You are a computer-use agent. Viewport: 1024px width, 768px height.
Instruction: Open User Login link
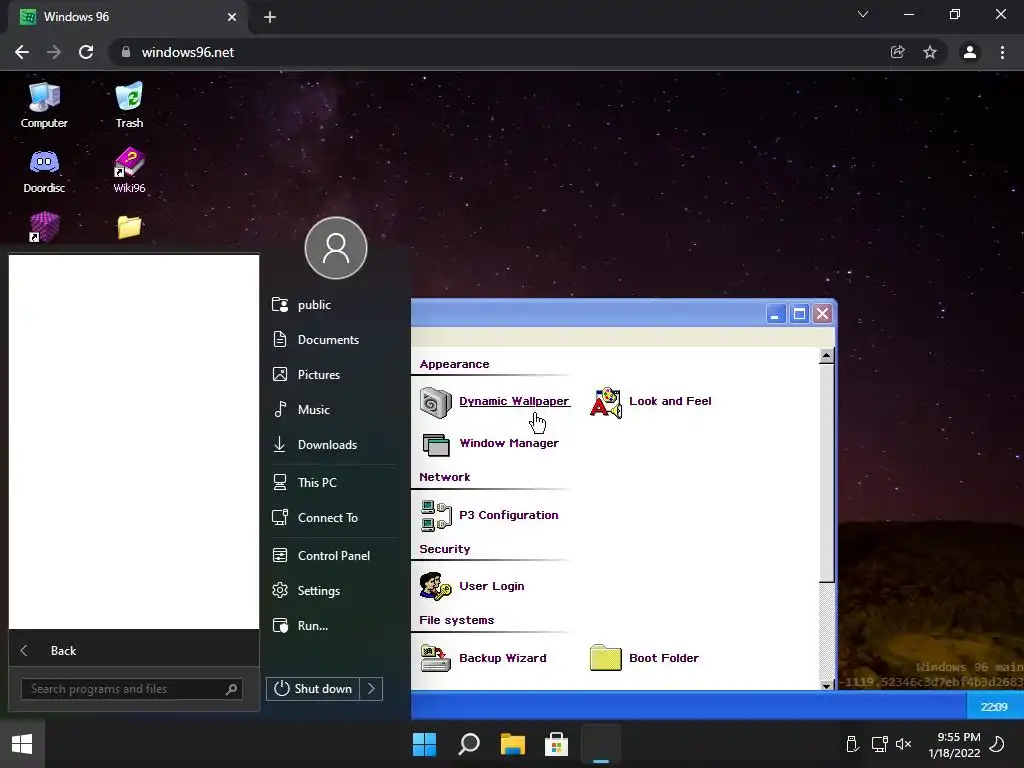[x=492, y=586]
